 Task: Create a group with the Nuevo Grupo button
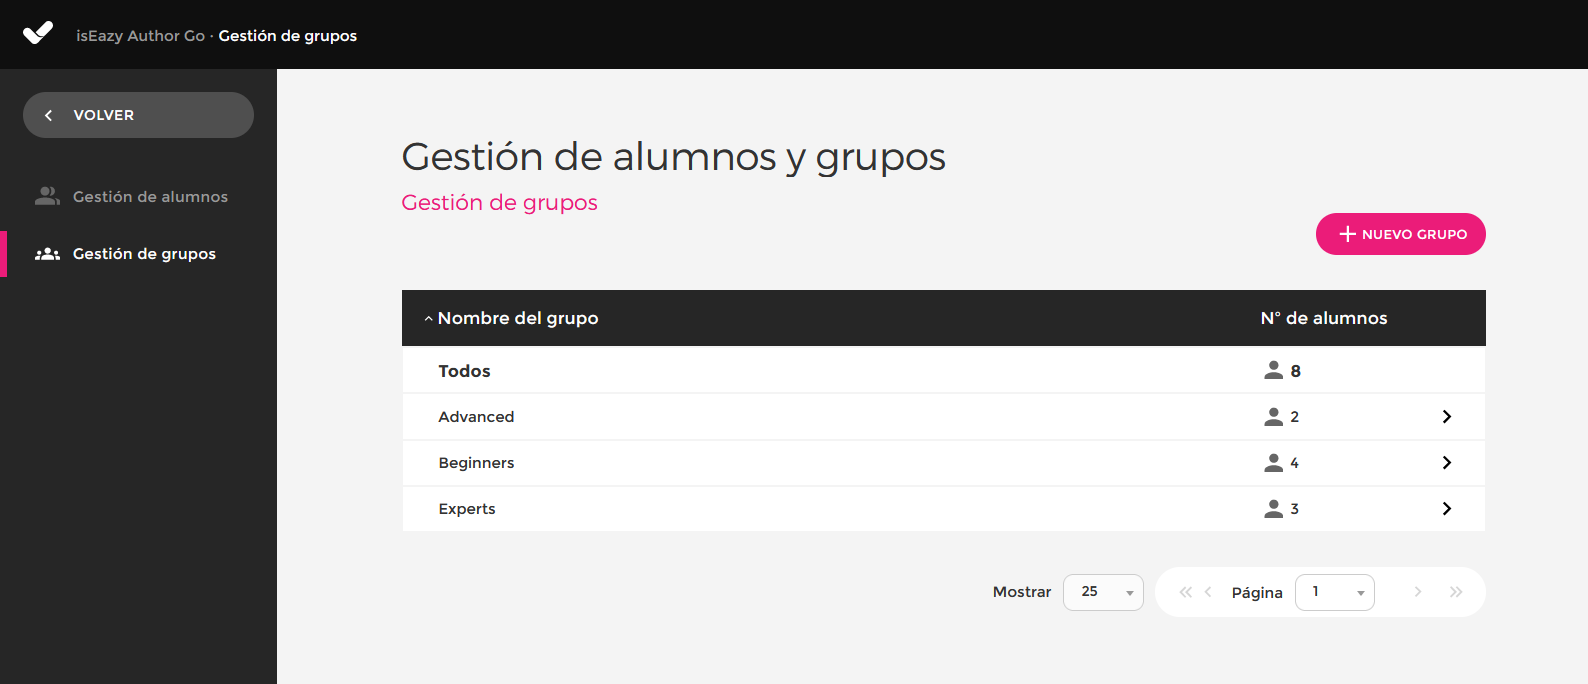pyautogui.click(x=1400, y=234)
